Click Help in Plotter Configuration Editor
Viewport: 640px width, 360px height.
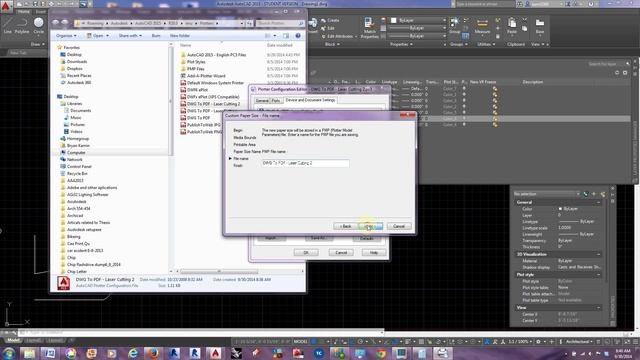373,253
